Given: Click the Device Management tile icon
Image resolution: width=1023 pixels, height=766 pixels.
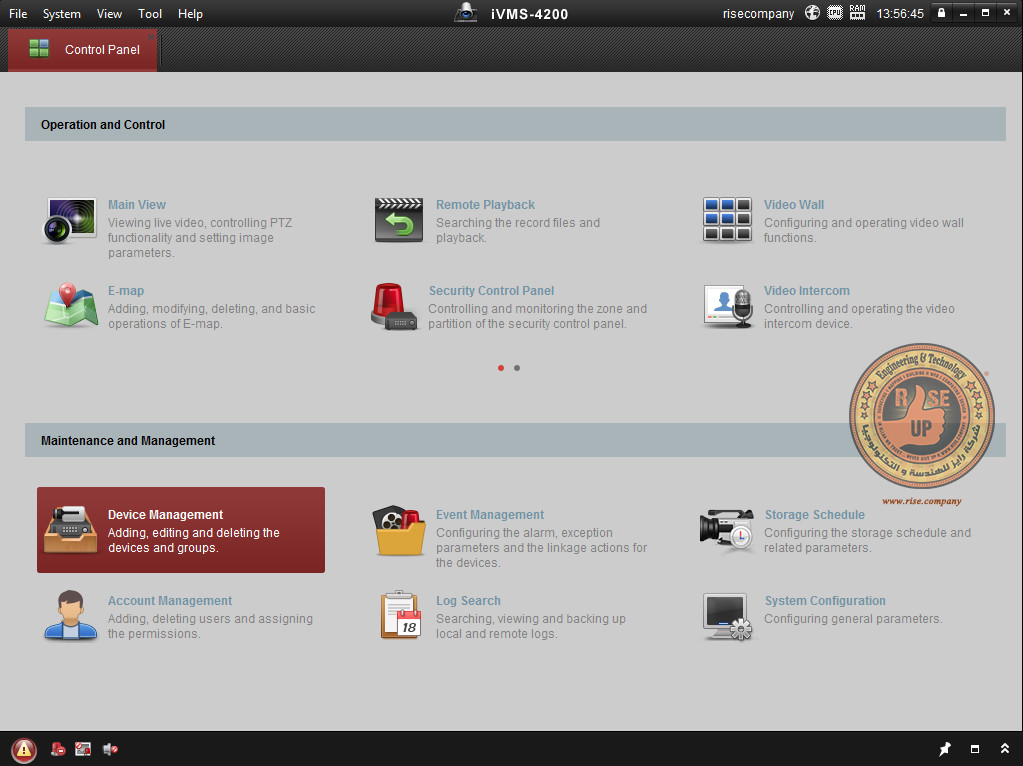Looking at the screenshot, I should point(70,529).
